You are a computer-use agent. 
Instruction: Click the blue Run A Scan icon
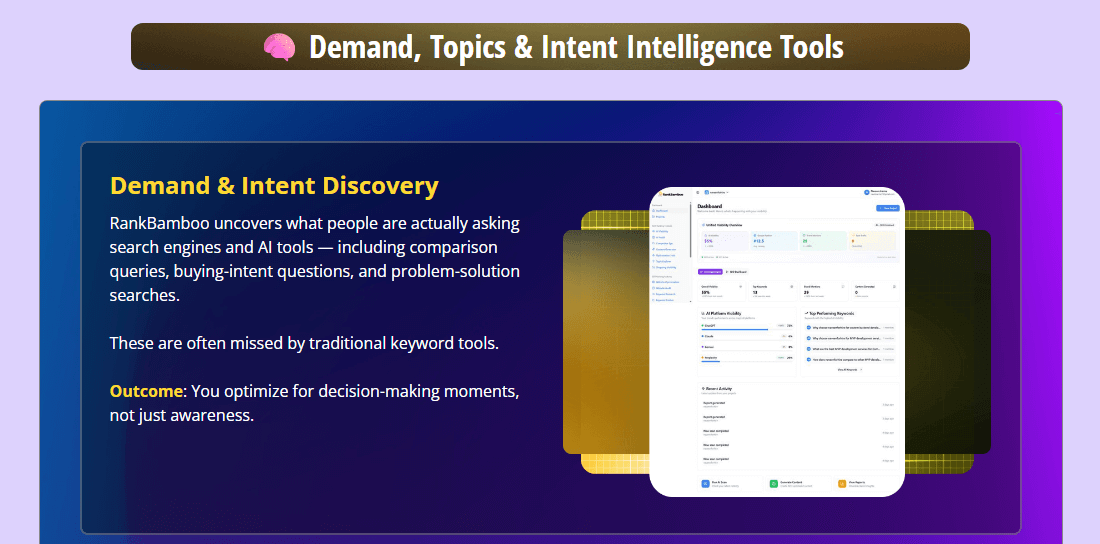point(705,483)
